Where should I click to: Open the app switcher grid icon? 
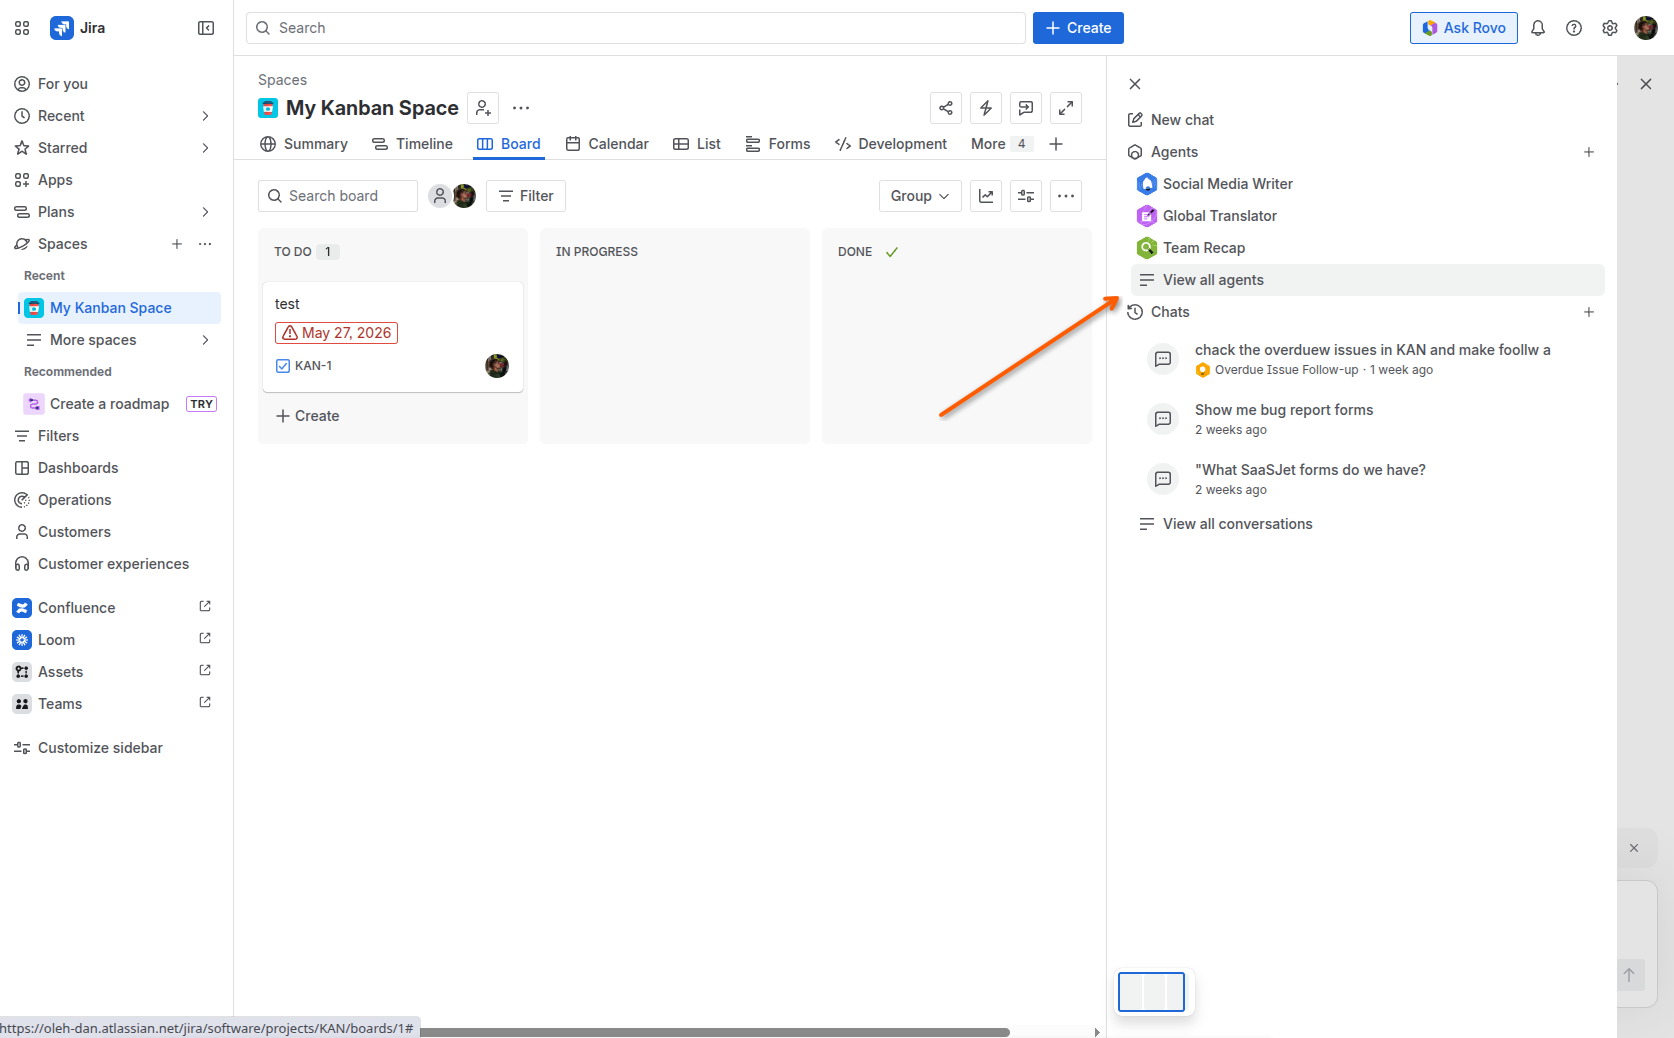tap(22, 28)
